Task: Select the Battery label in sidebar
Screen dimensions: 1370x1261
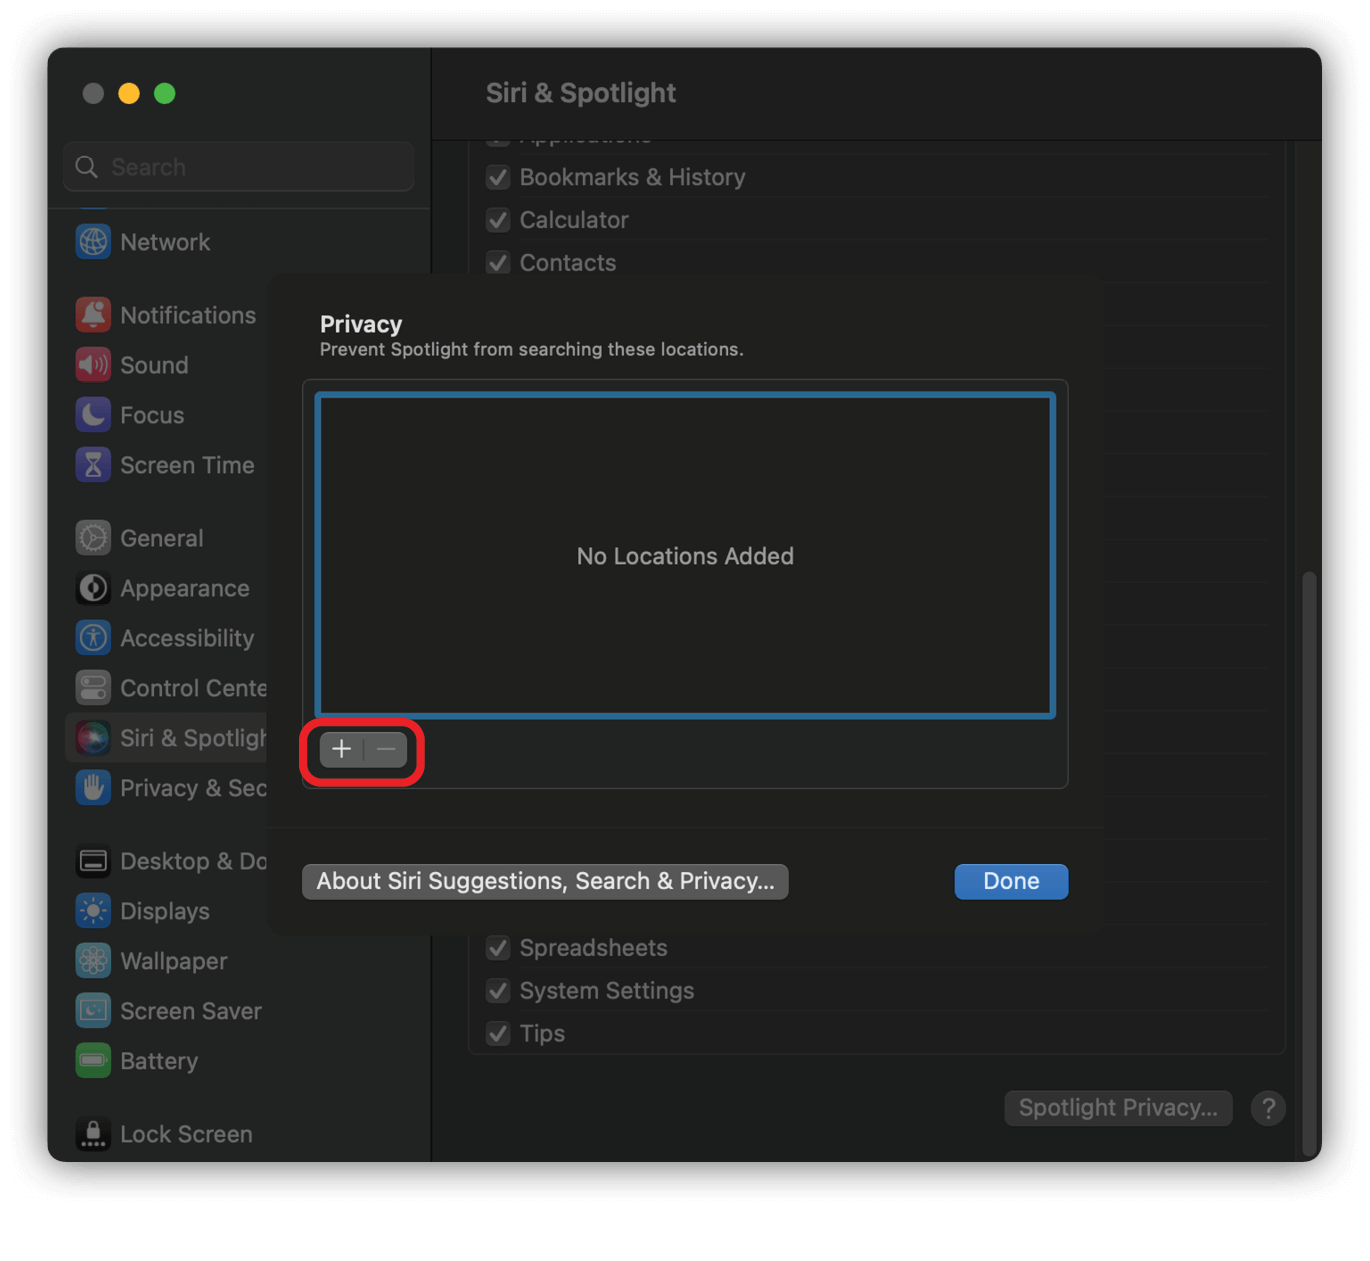Action: point(159,1061)
